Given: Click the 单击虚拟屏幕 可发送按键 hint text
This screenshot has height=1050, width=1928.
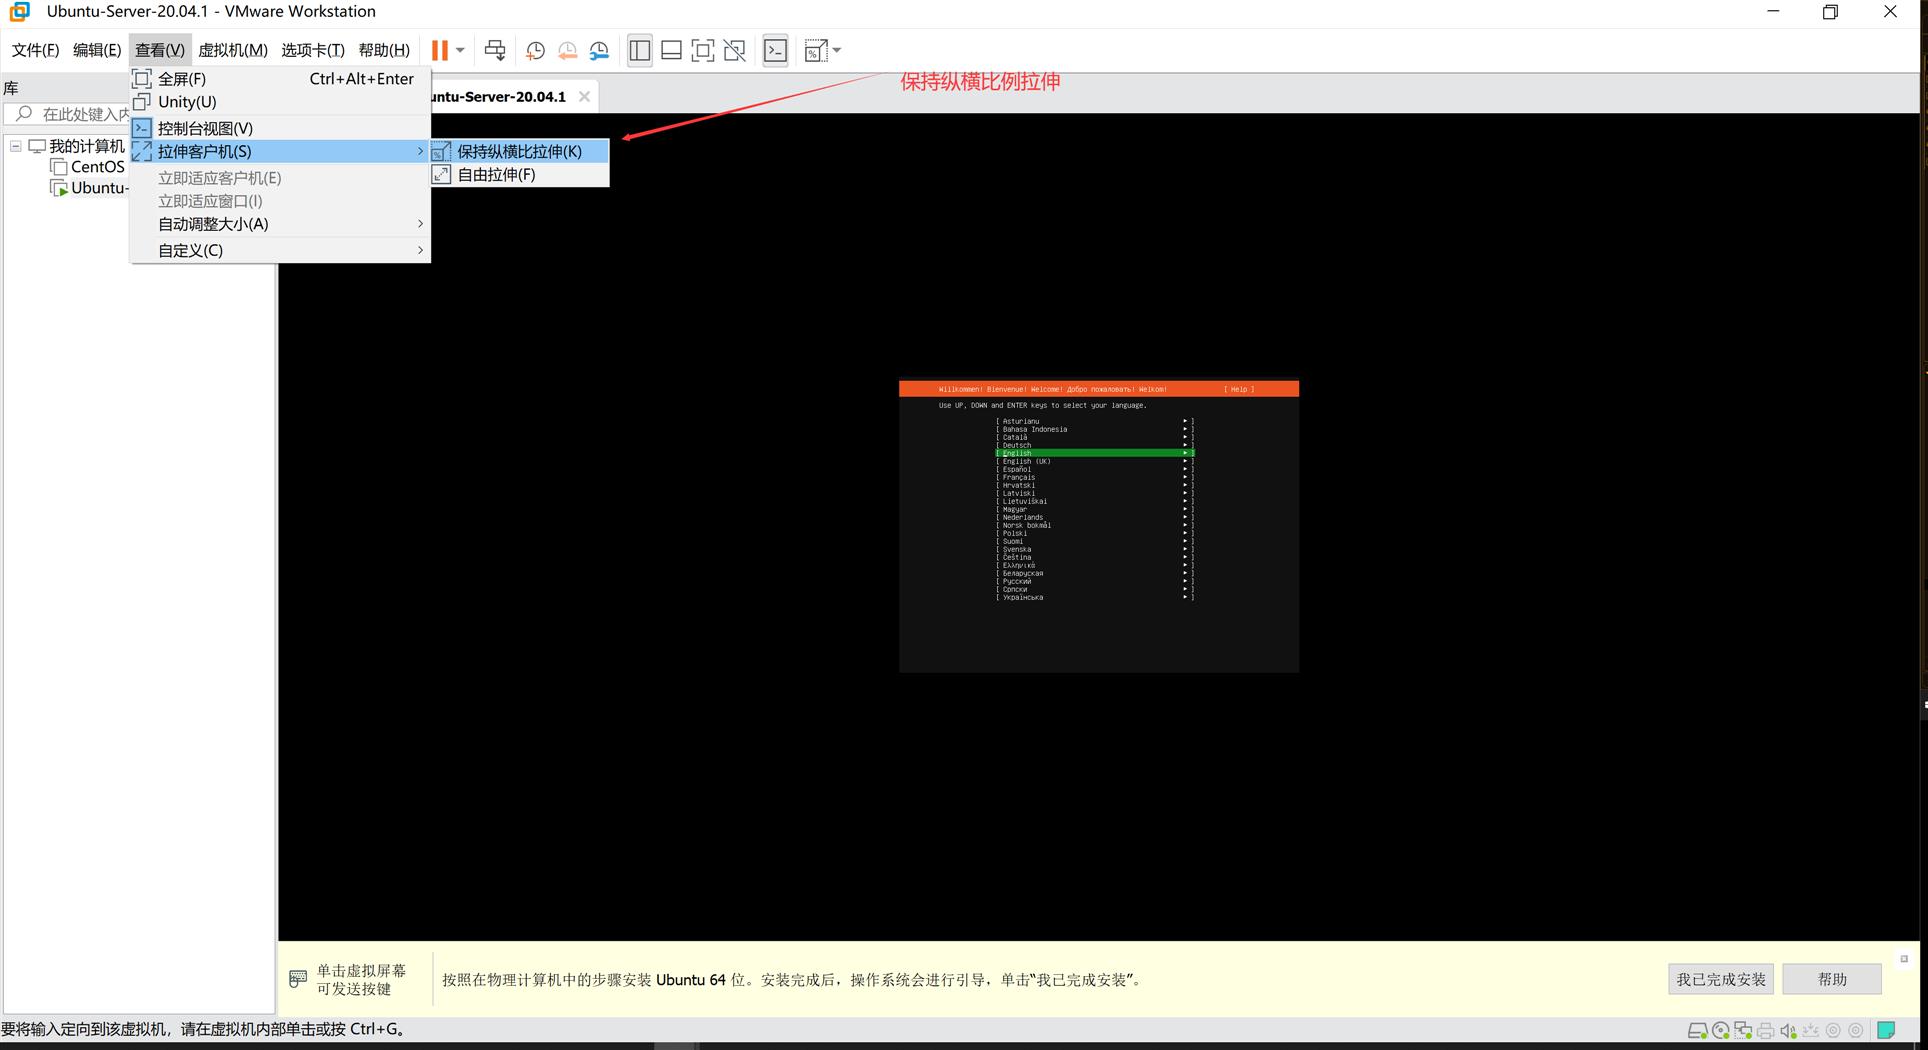Looking at the screenshot, I should [361, 979].
